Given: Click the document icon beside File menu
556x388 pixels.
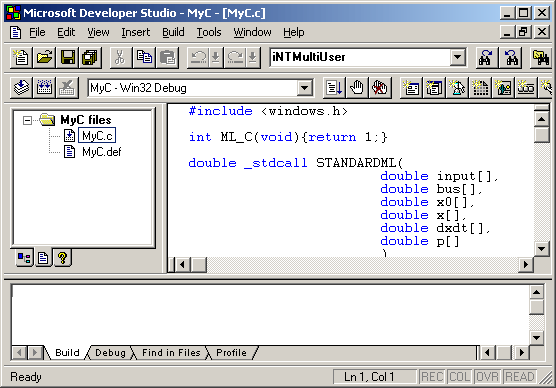Looking at the screenshot, I should 15,32.
